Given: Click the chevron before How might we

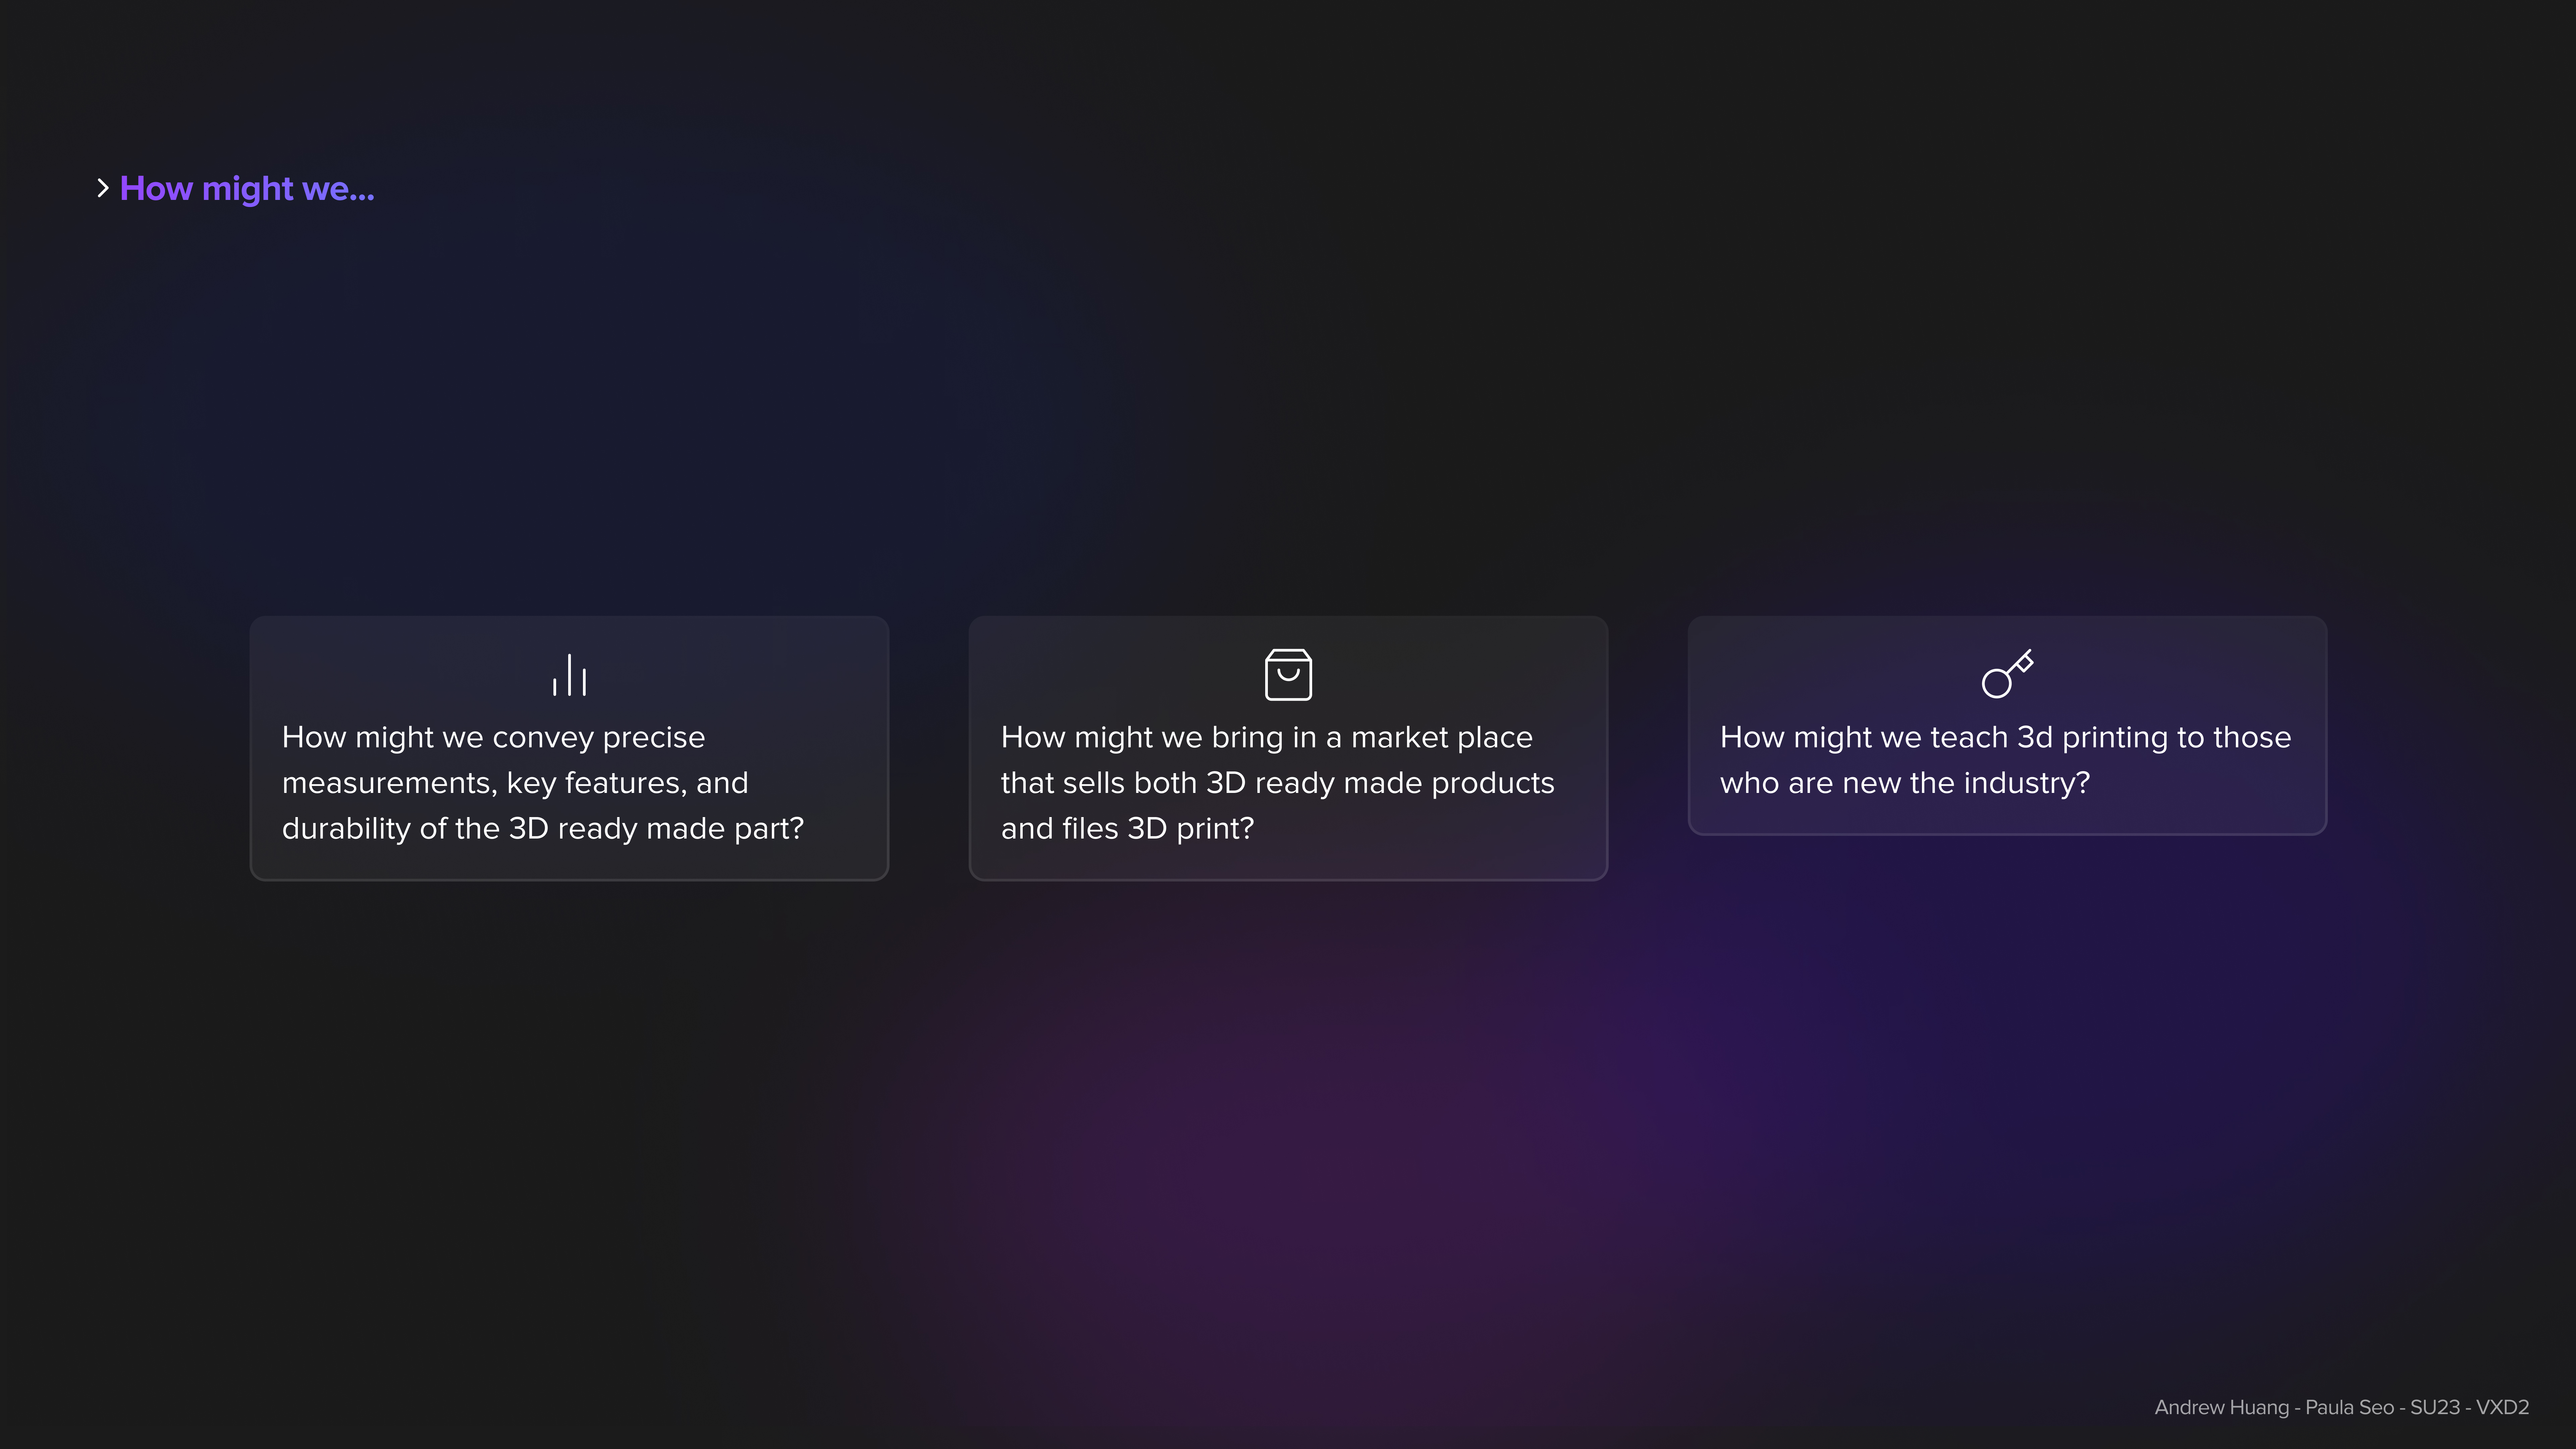Looking at the screenshot, I should [102, 188].
